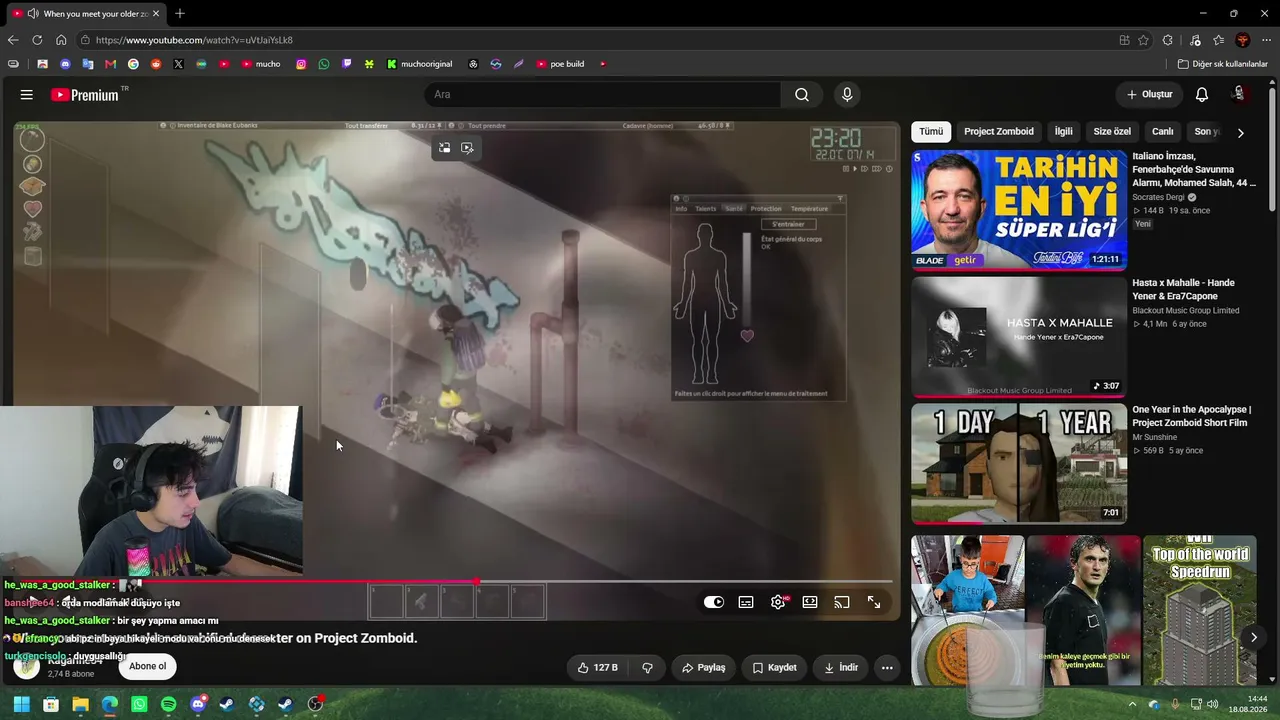
Task: Like the video with 127 B
Action: 597,667
